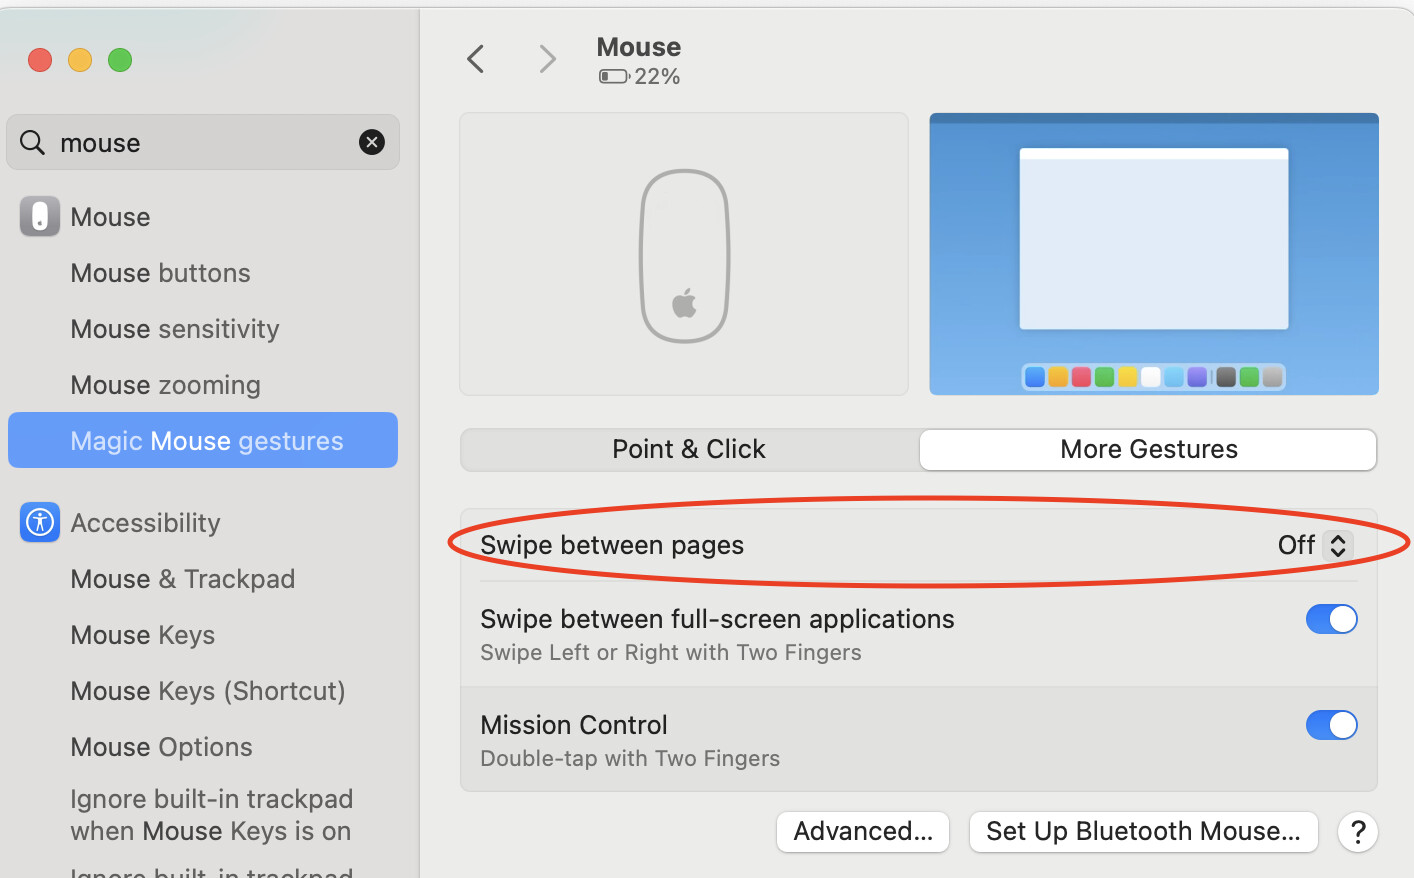The height and width of the screenshot is (878, 1414).
Task: Click the Advanced... button
Action: click(x=863, y=832)
